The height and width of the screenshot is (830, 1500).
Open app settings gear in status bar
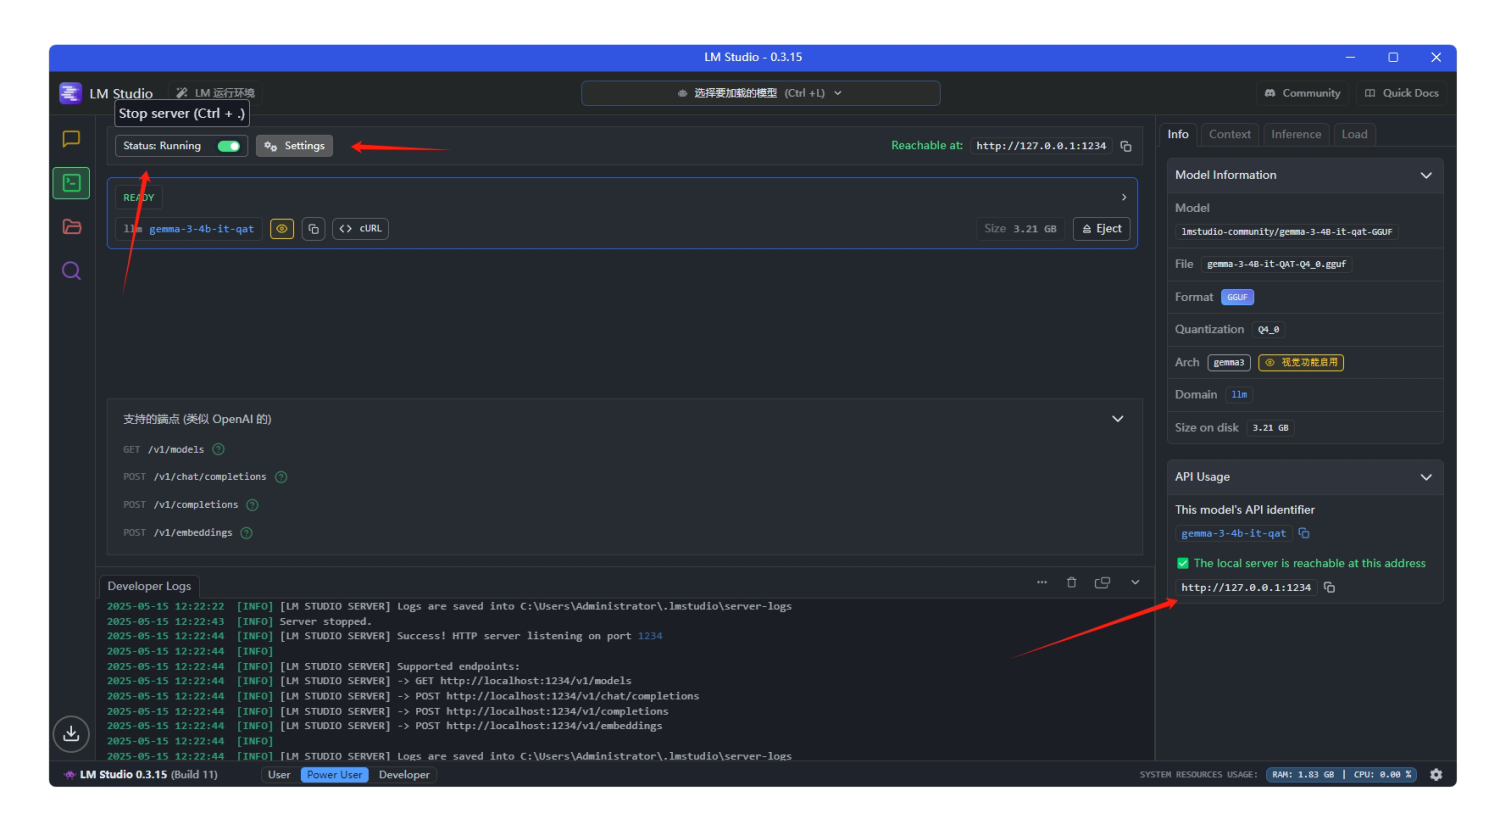[1436, 775]
